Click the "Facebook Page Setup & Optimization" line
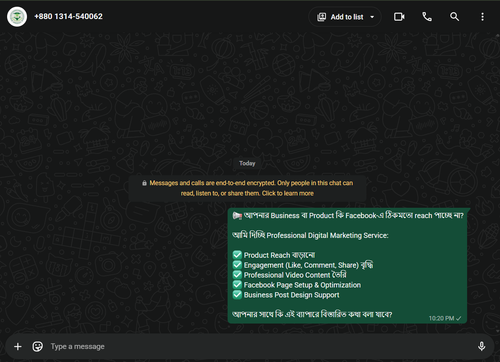 click(297, 285)
